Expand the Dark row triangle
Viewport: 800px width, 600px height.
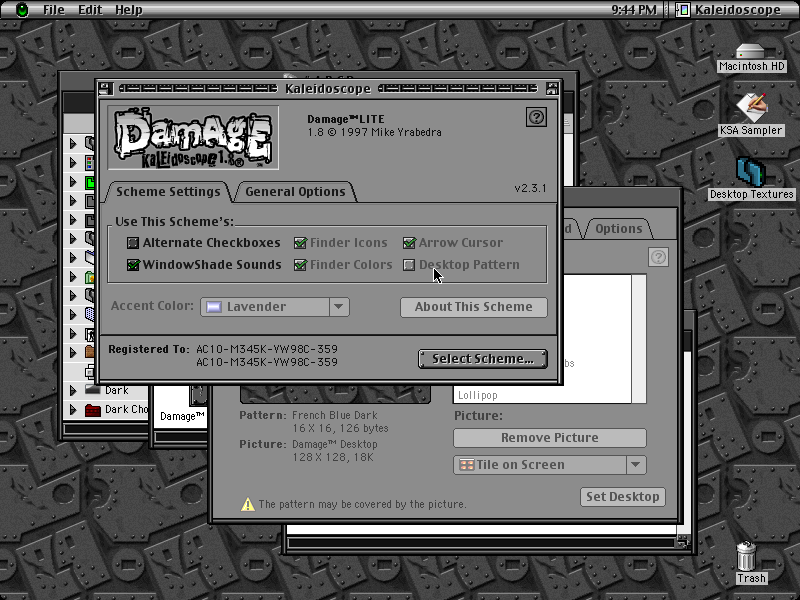click(x=73, y=390)
